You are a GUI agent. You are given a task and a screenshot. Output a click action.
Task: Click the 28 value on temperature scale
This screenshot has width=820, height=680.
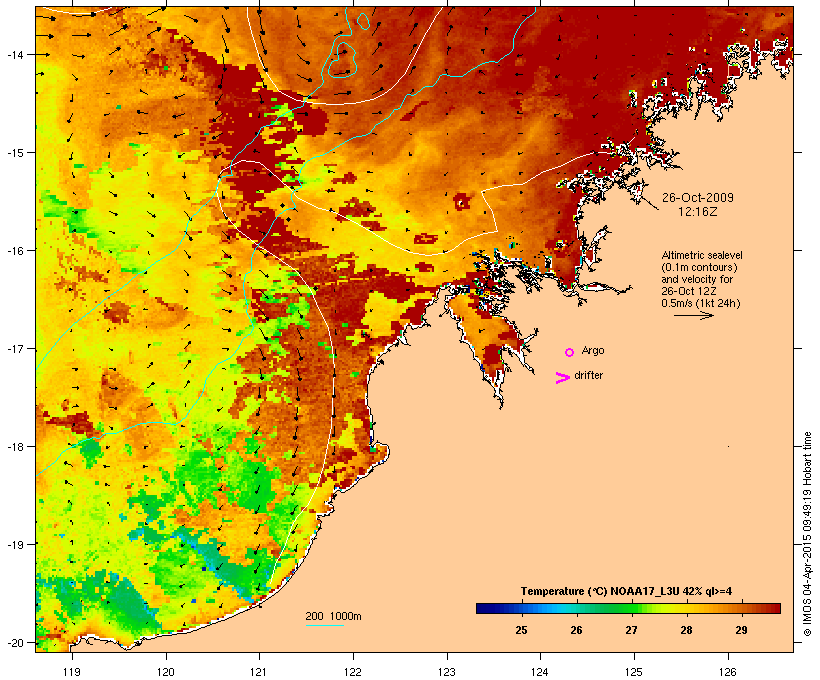pos(686,630)
